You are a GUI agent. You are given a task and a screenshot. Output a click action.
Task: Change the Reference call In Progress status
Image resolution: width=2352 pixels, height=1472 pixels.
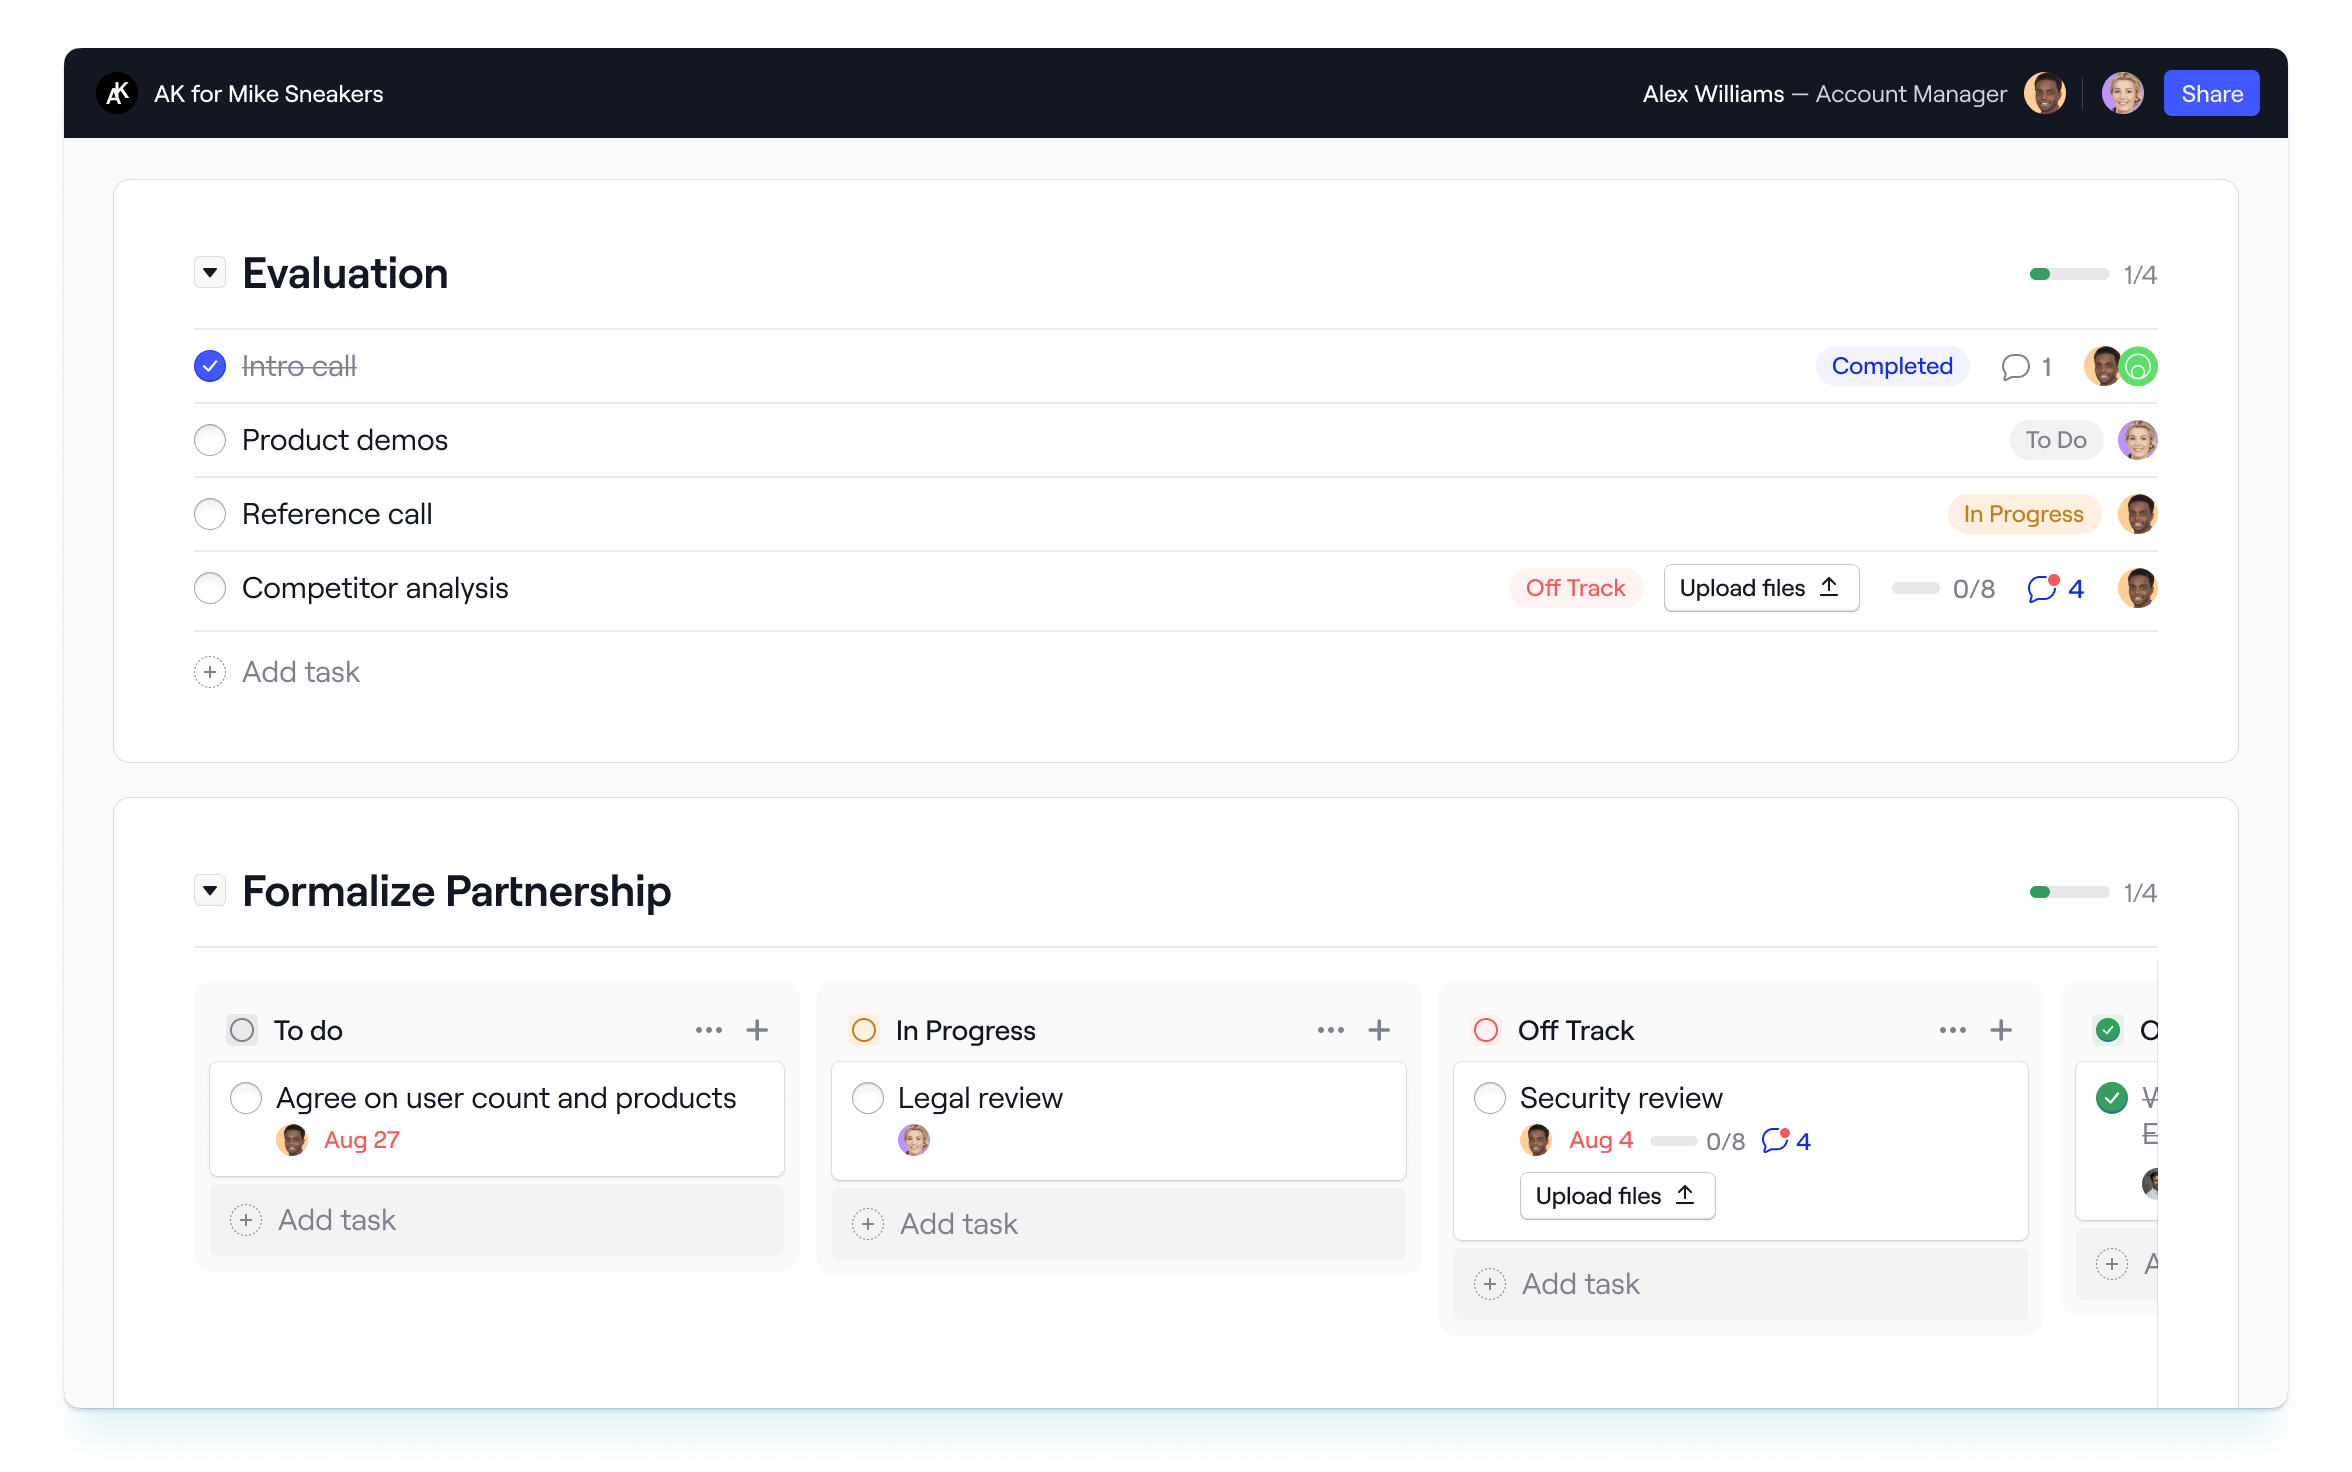click(2024, 513)
